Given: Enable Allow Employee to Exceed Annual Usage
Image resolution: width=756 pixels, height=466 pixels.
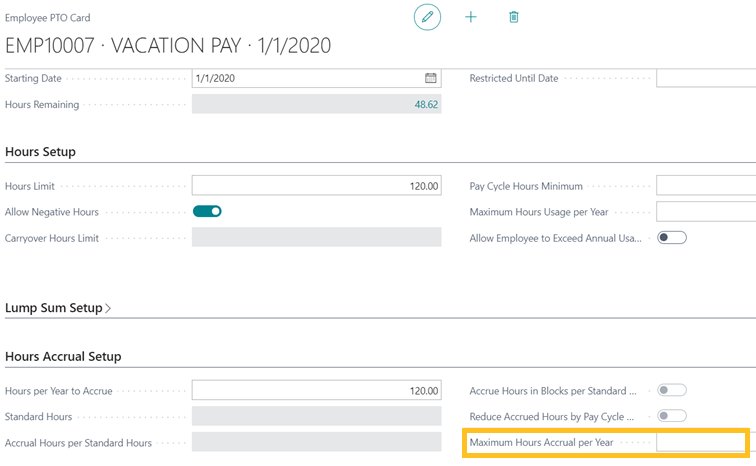Looking at the screenshot, I should pyautogui.click(x=671, y=237).
